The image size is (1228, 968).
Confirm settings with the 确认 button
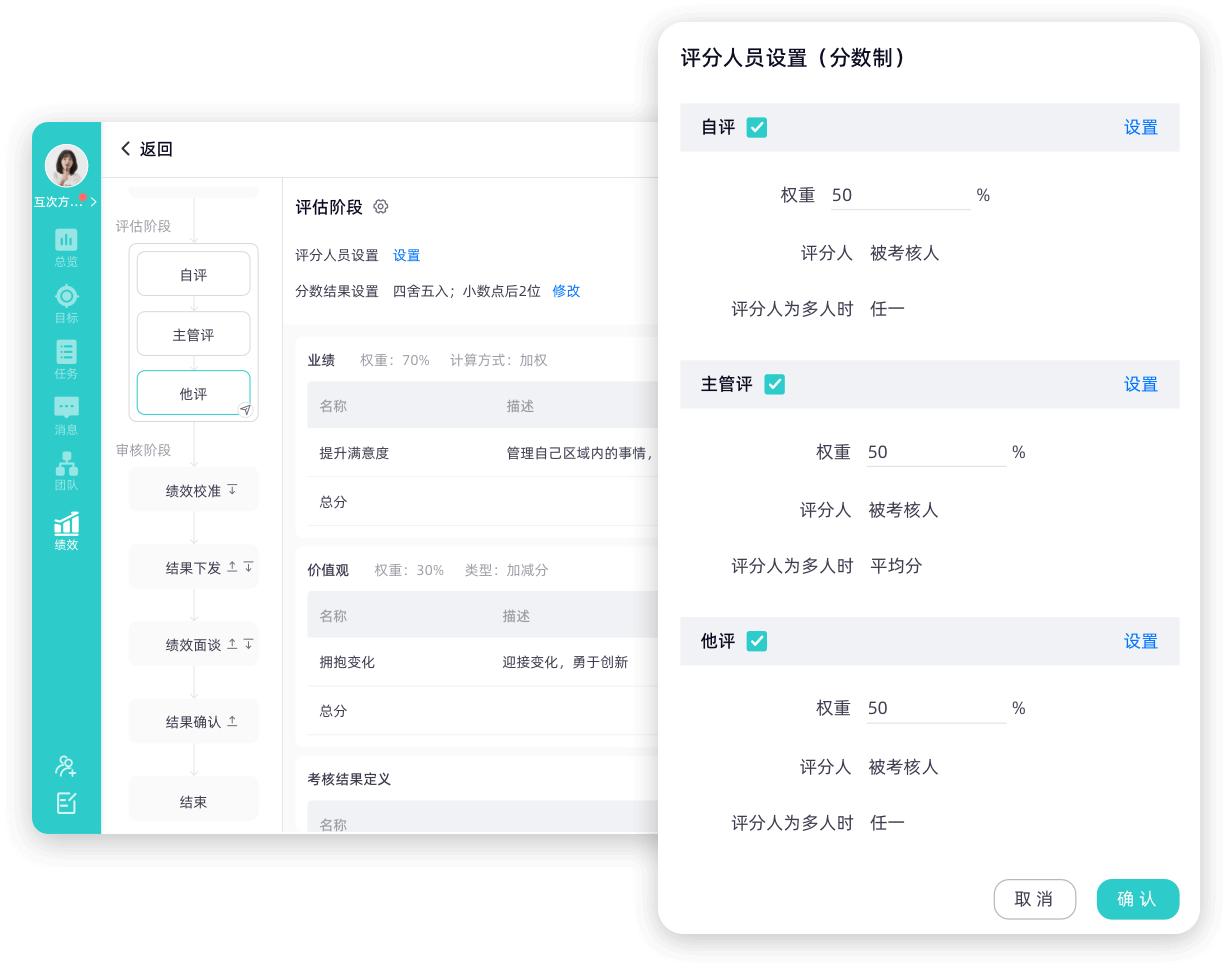click(1137, 899)
